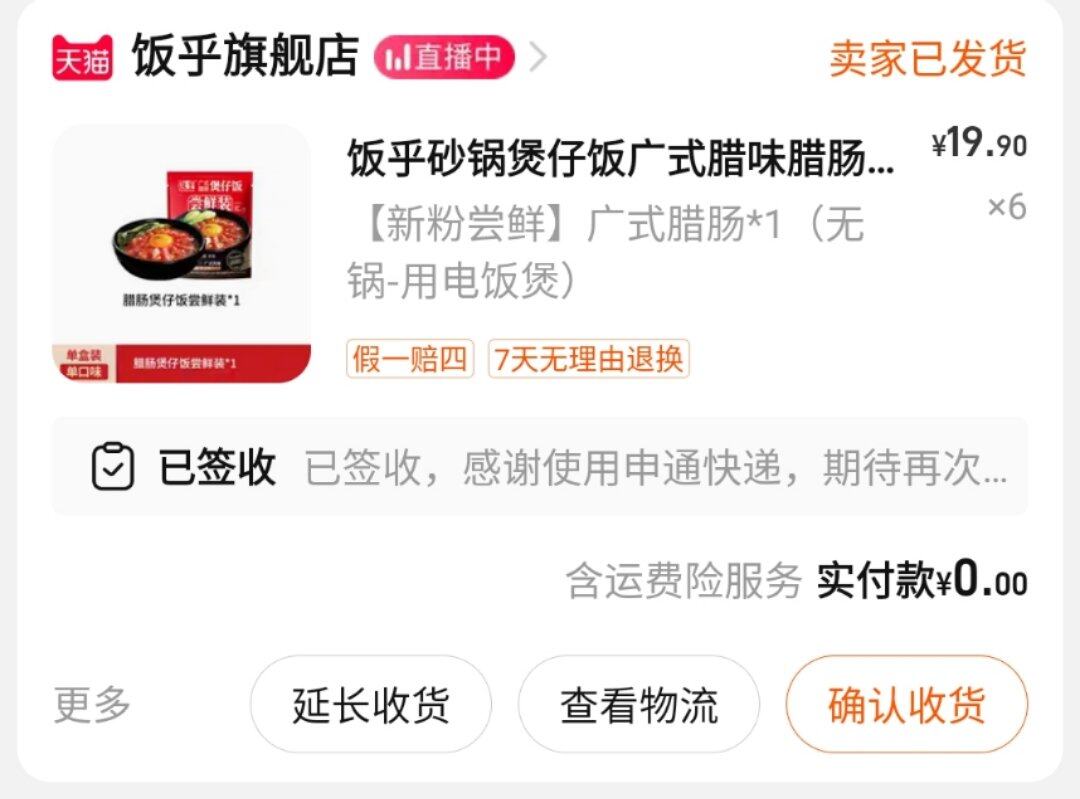Viewport: 1080px width, 799px height.
Task: Click the 延长收货 button
Action: click(x=371, y=705)
